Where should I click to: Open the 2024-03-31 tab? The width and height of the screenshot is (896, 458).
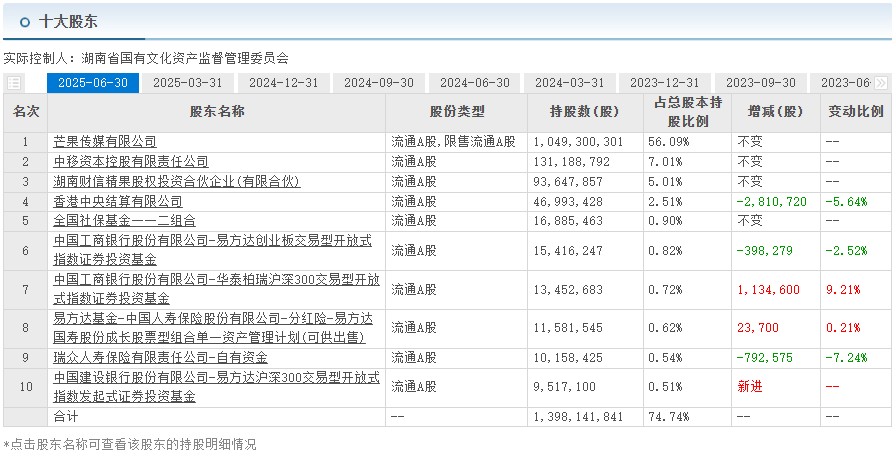point(569,83)
